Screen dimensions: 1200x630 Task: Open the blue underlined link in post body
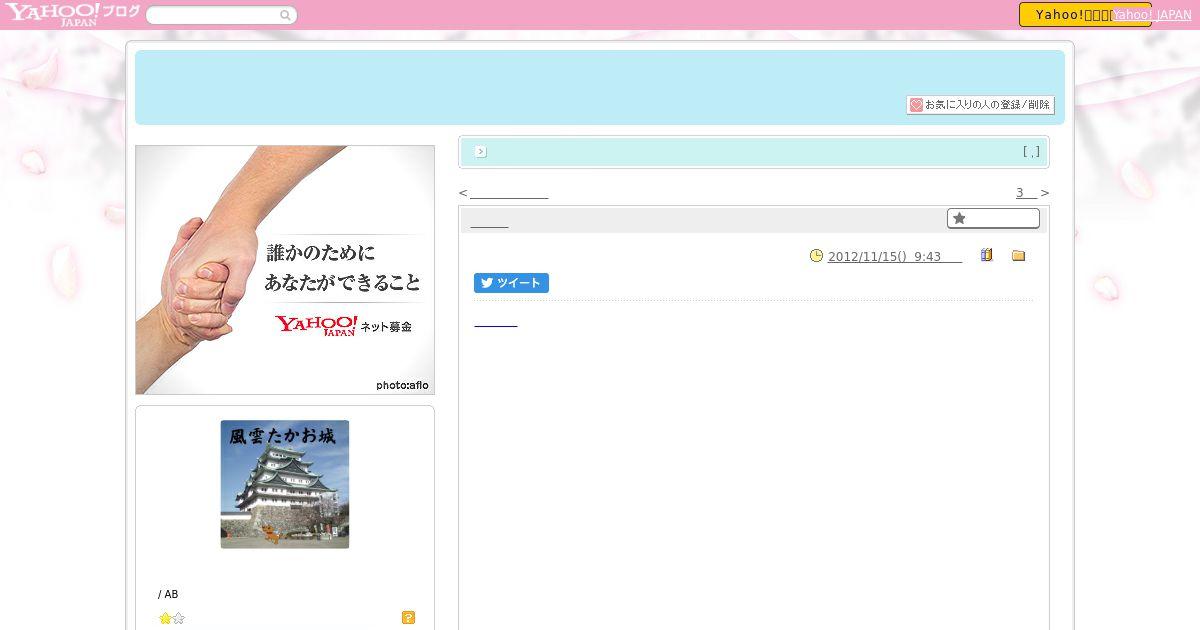pos(496,320)
